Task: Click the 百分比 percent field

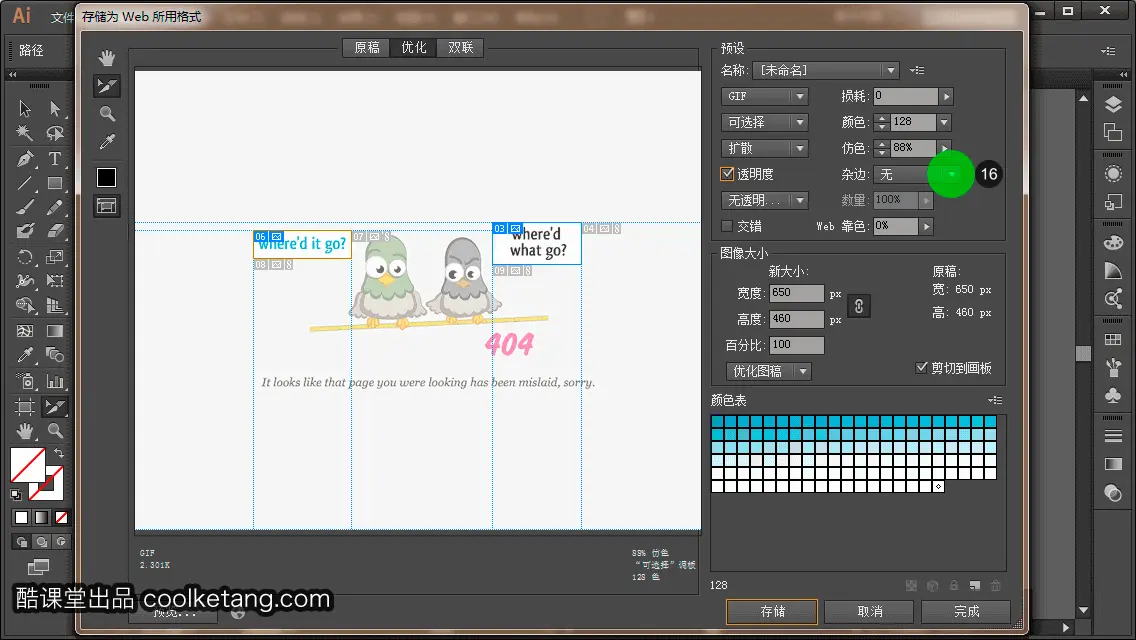Action: click(797, 345)
